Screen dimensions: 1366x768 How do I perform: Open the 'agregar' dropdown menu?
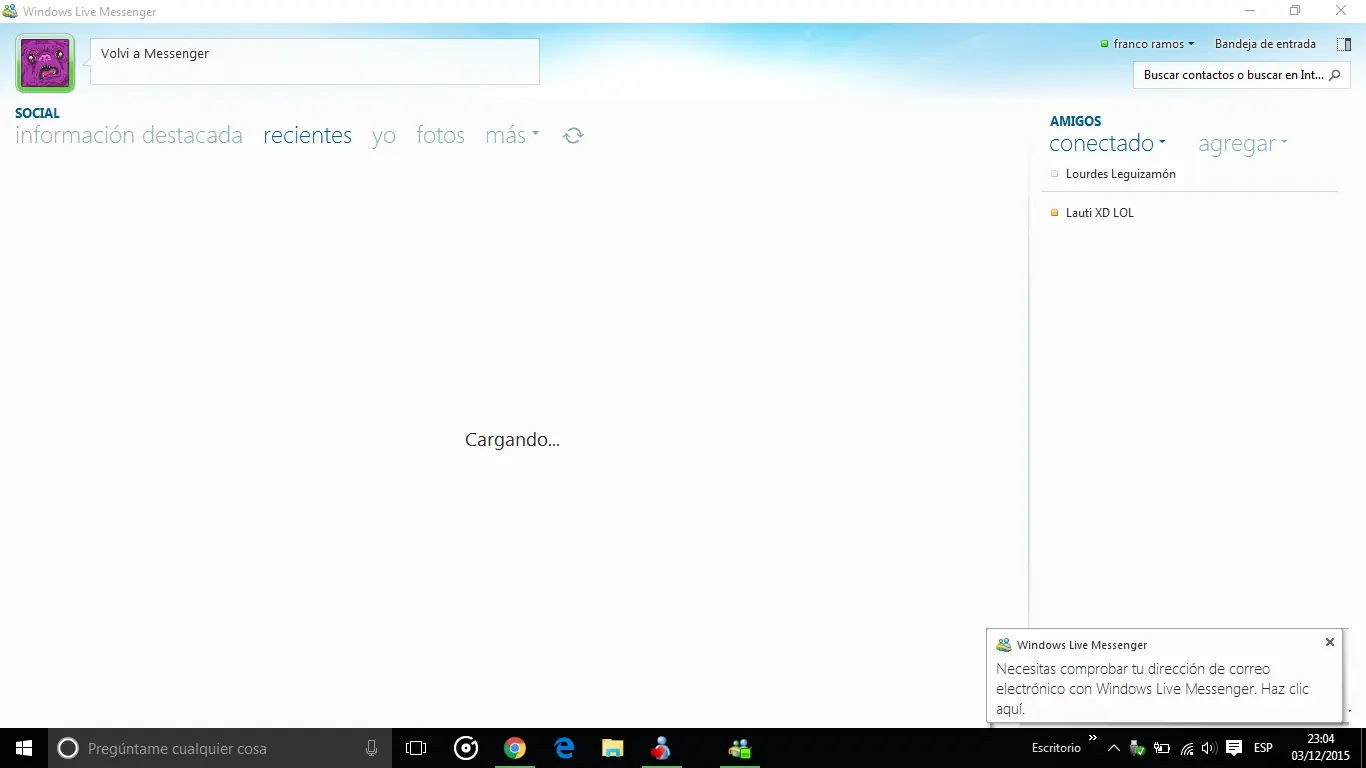click(x=1243, y=144)
